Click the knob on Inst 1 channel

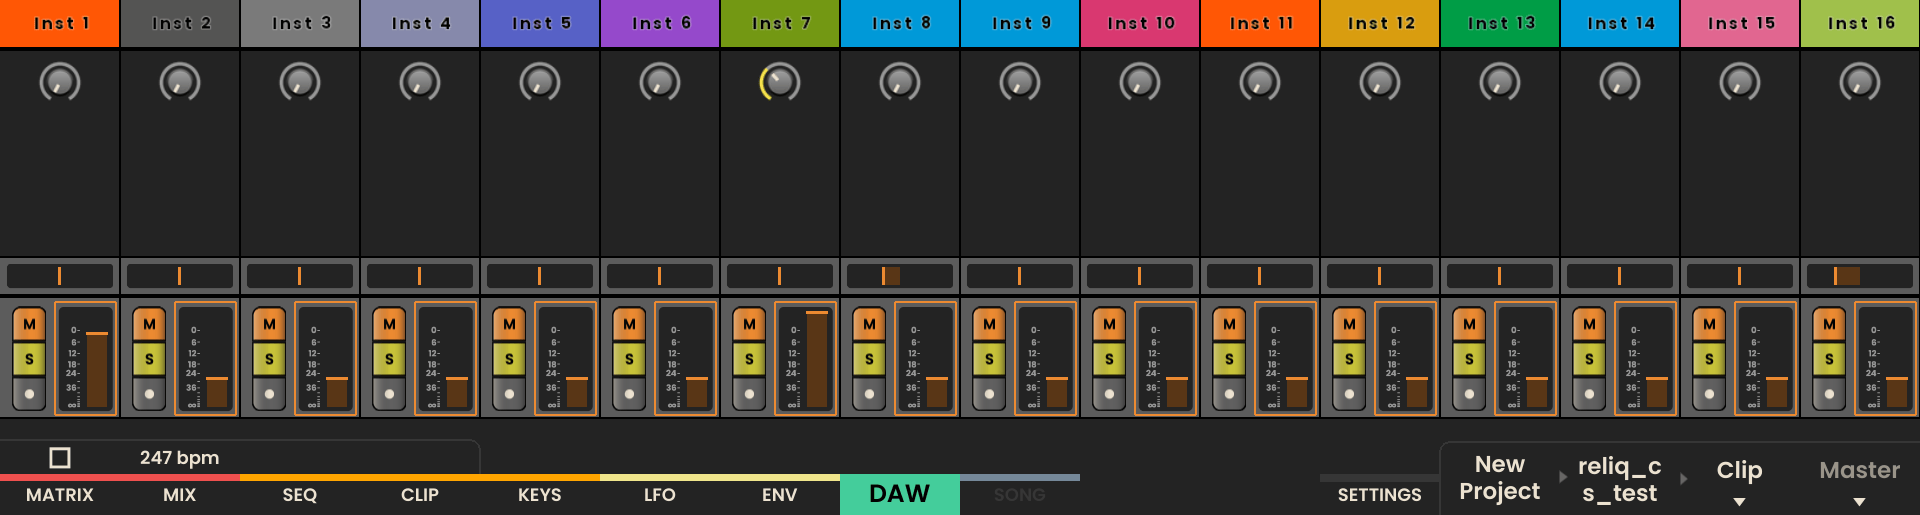pos(60,82)
